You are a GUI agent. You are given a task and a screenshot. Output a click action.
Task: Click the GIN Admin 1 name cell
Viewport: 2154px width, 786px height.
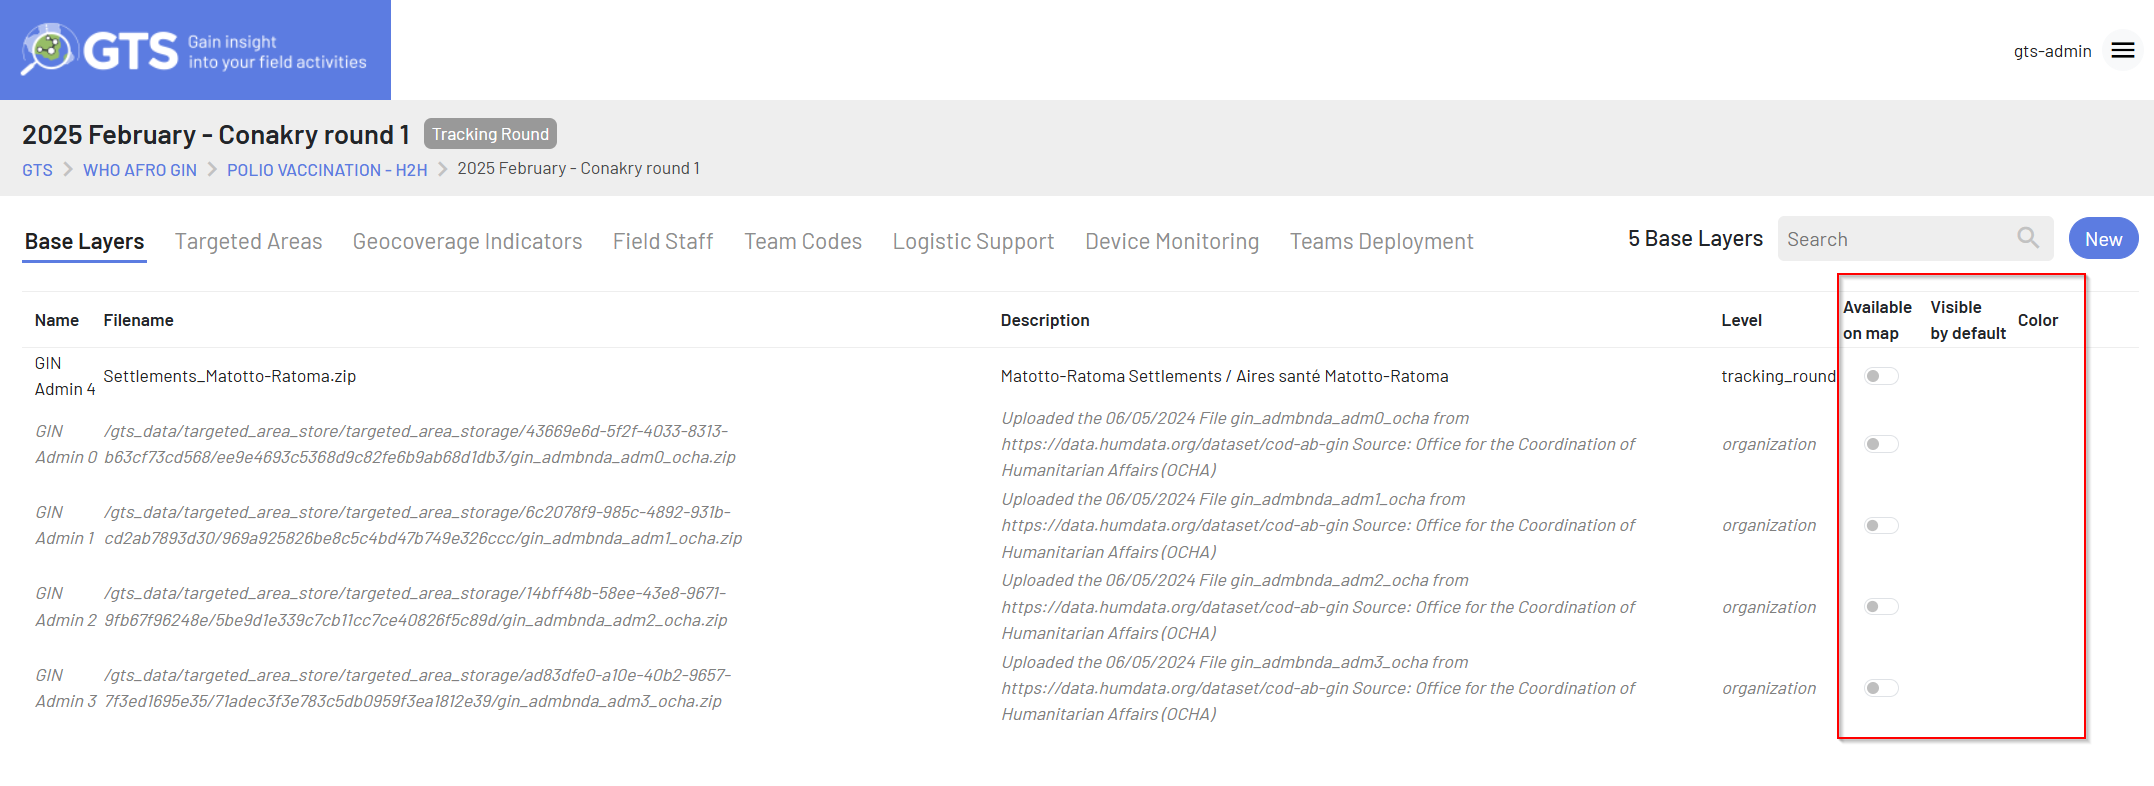[x=65, y=525]
